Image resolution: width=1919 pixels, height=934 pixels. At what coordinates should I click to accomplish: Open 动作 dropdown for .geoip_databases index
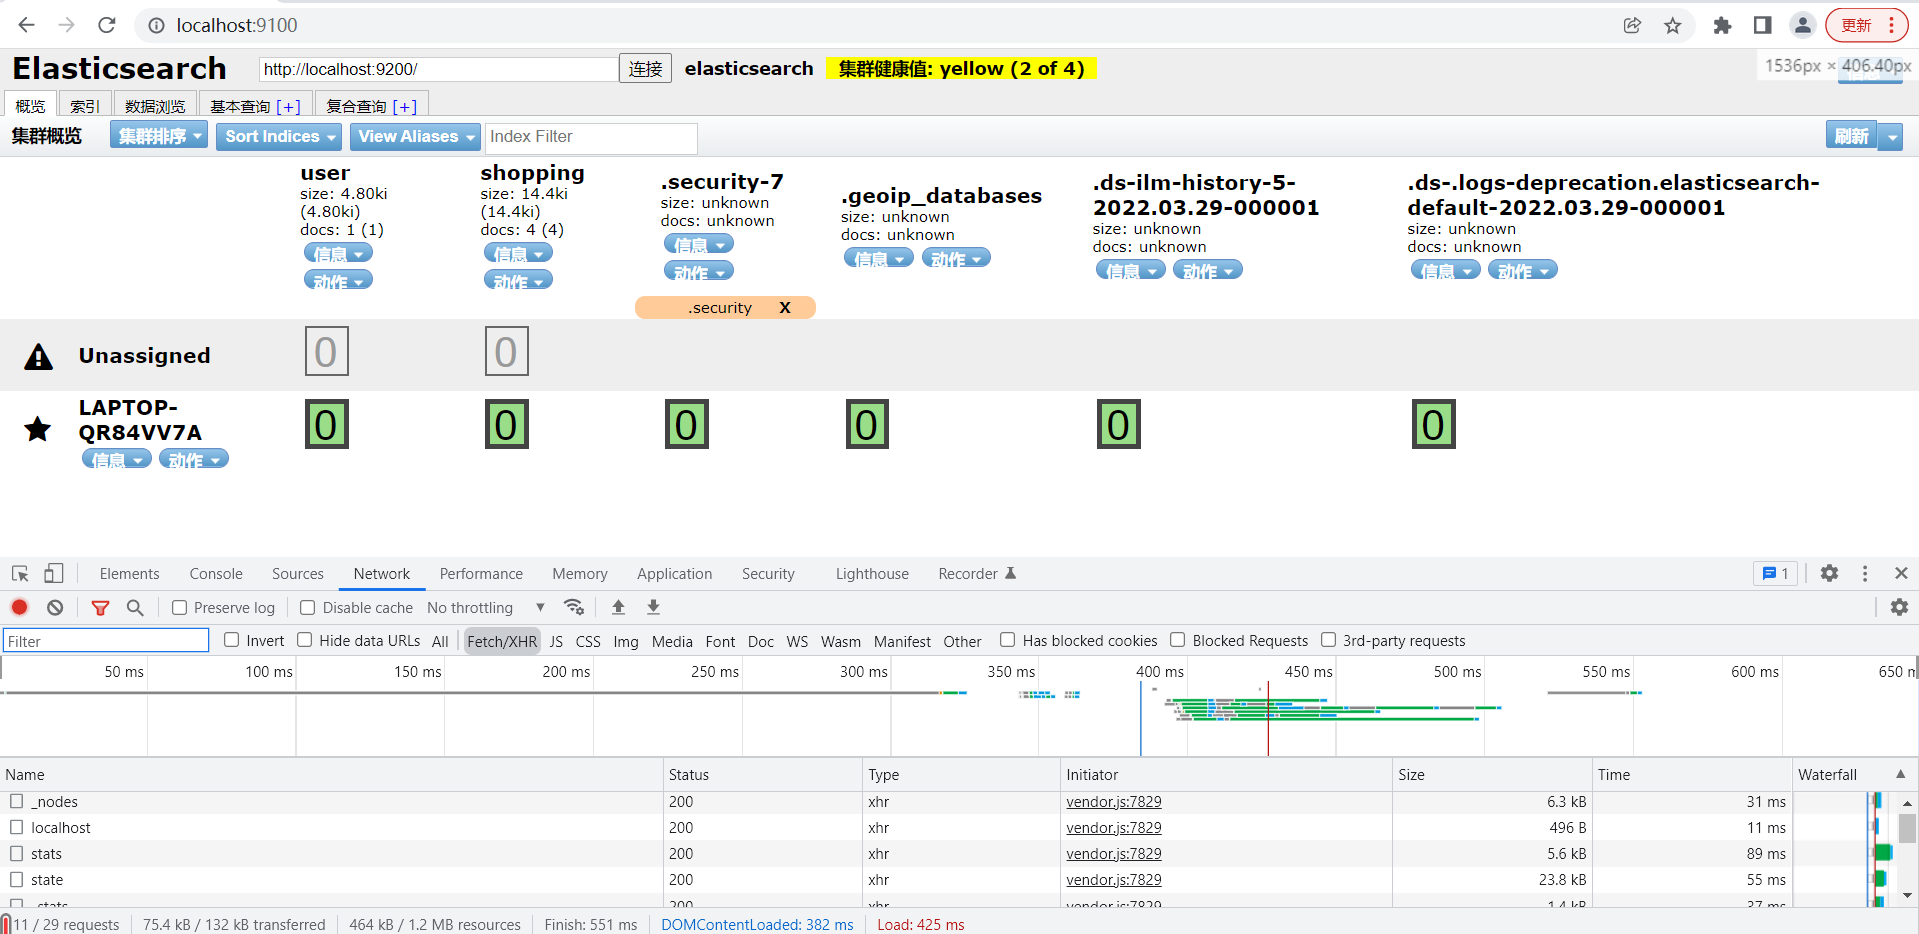coord(956,258)
